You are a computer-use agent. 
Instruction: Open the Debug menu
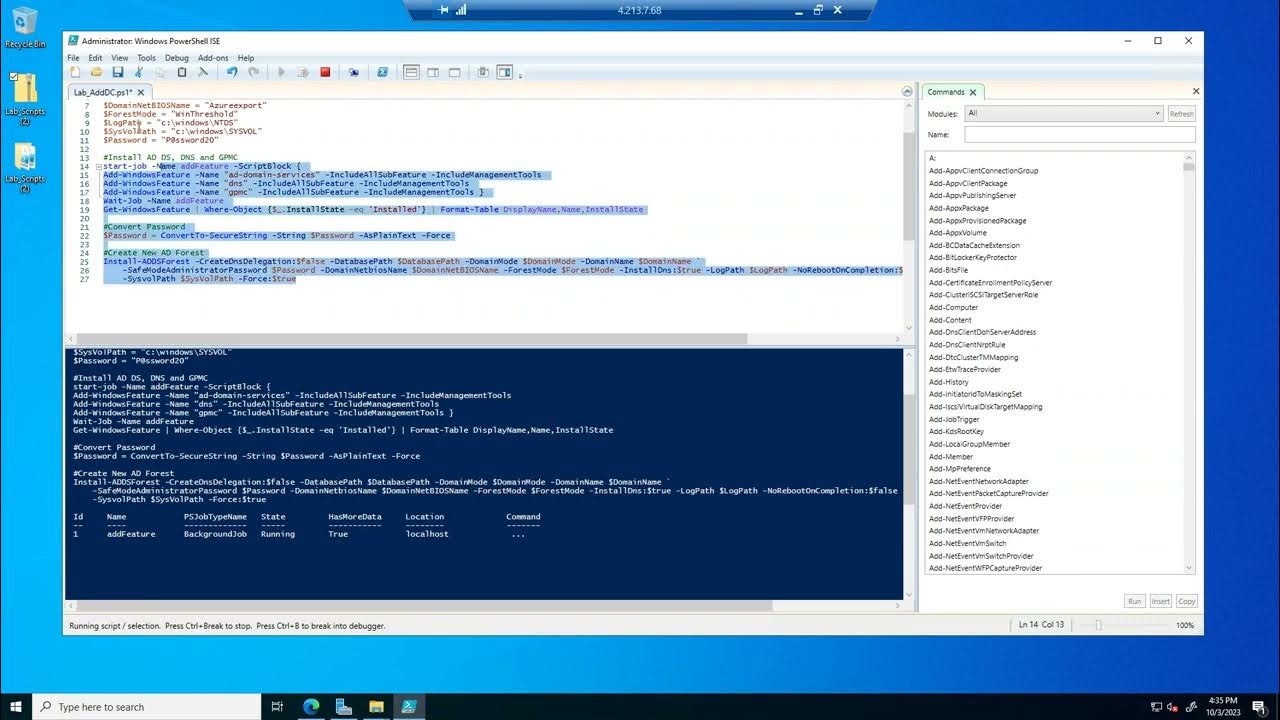[x=177, y=58]
